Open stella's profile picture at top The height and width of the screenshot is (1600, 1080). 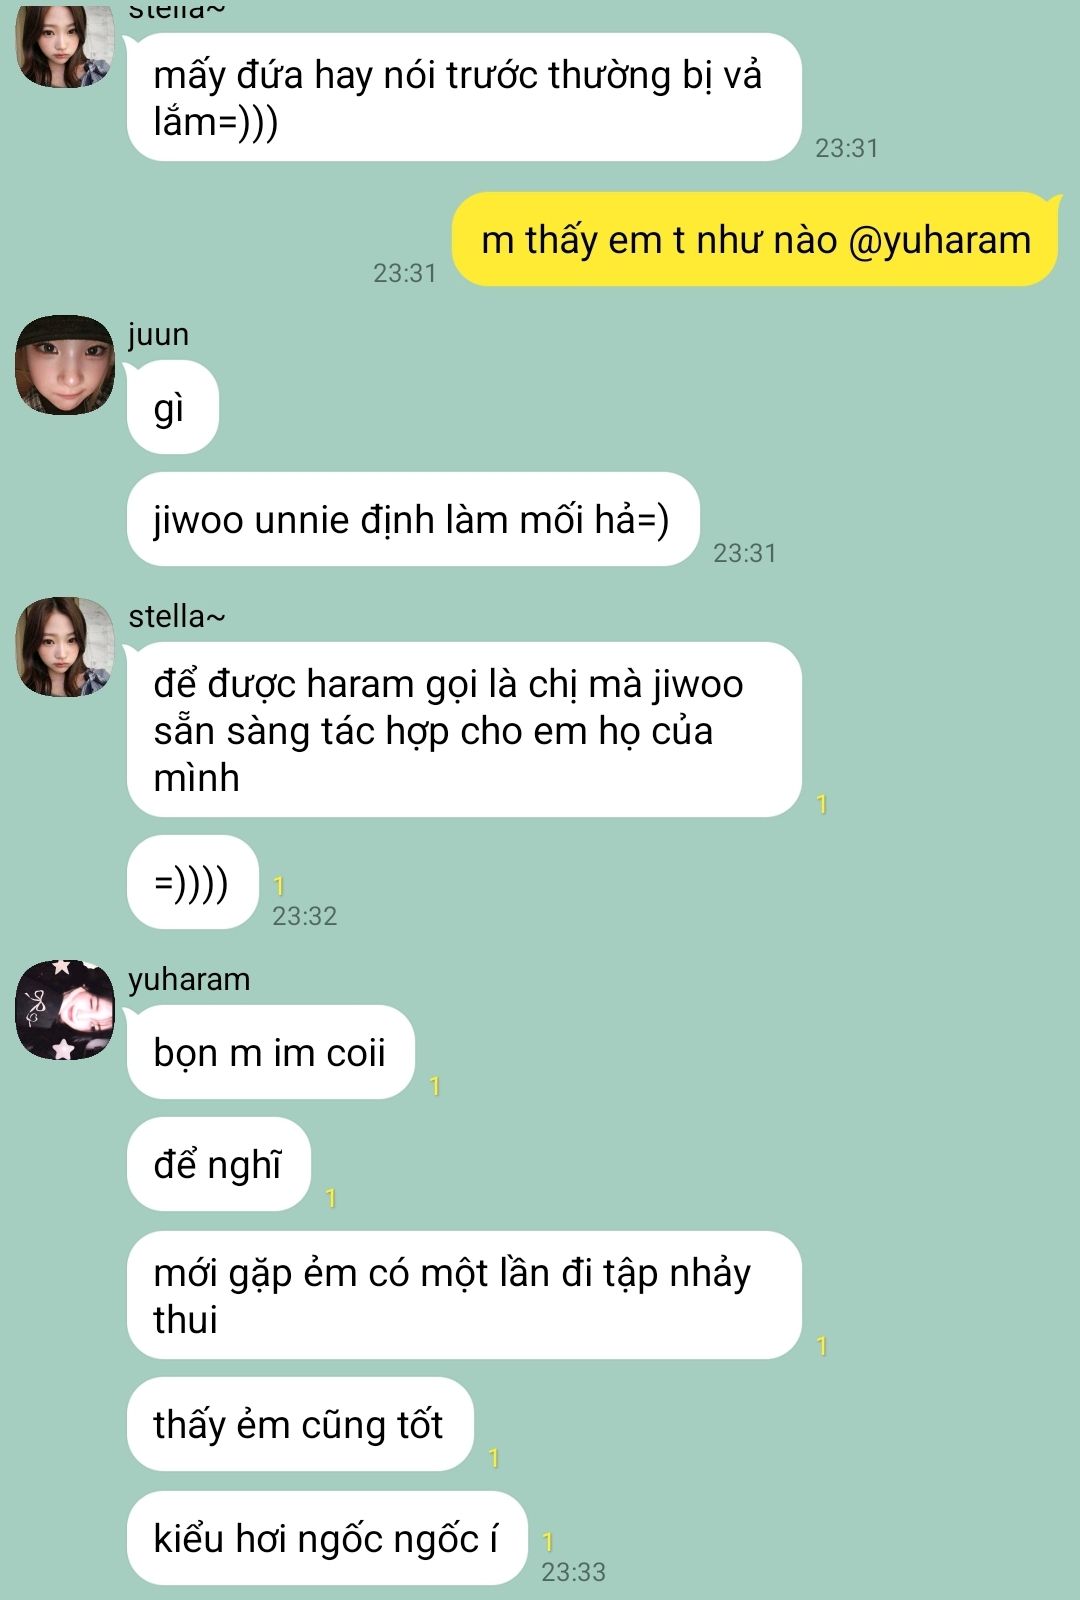coord(65,44)
